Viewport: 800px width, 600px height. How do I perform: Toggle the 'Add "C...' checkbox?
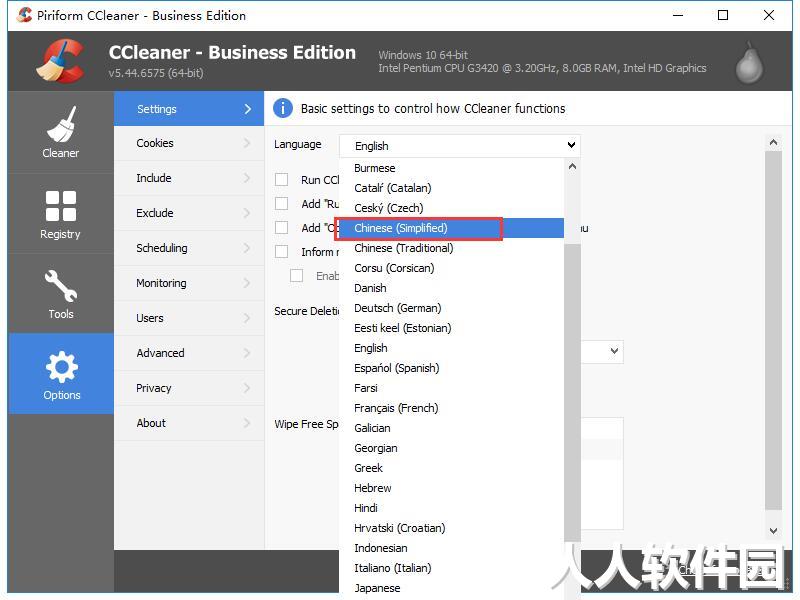(281, 228)
